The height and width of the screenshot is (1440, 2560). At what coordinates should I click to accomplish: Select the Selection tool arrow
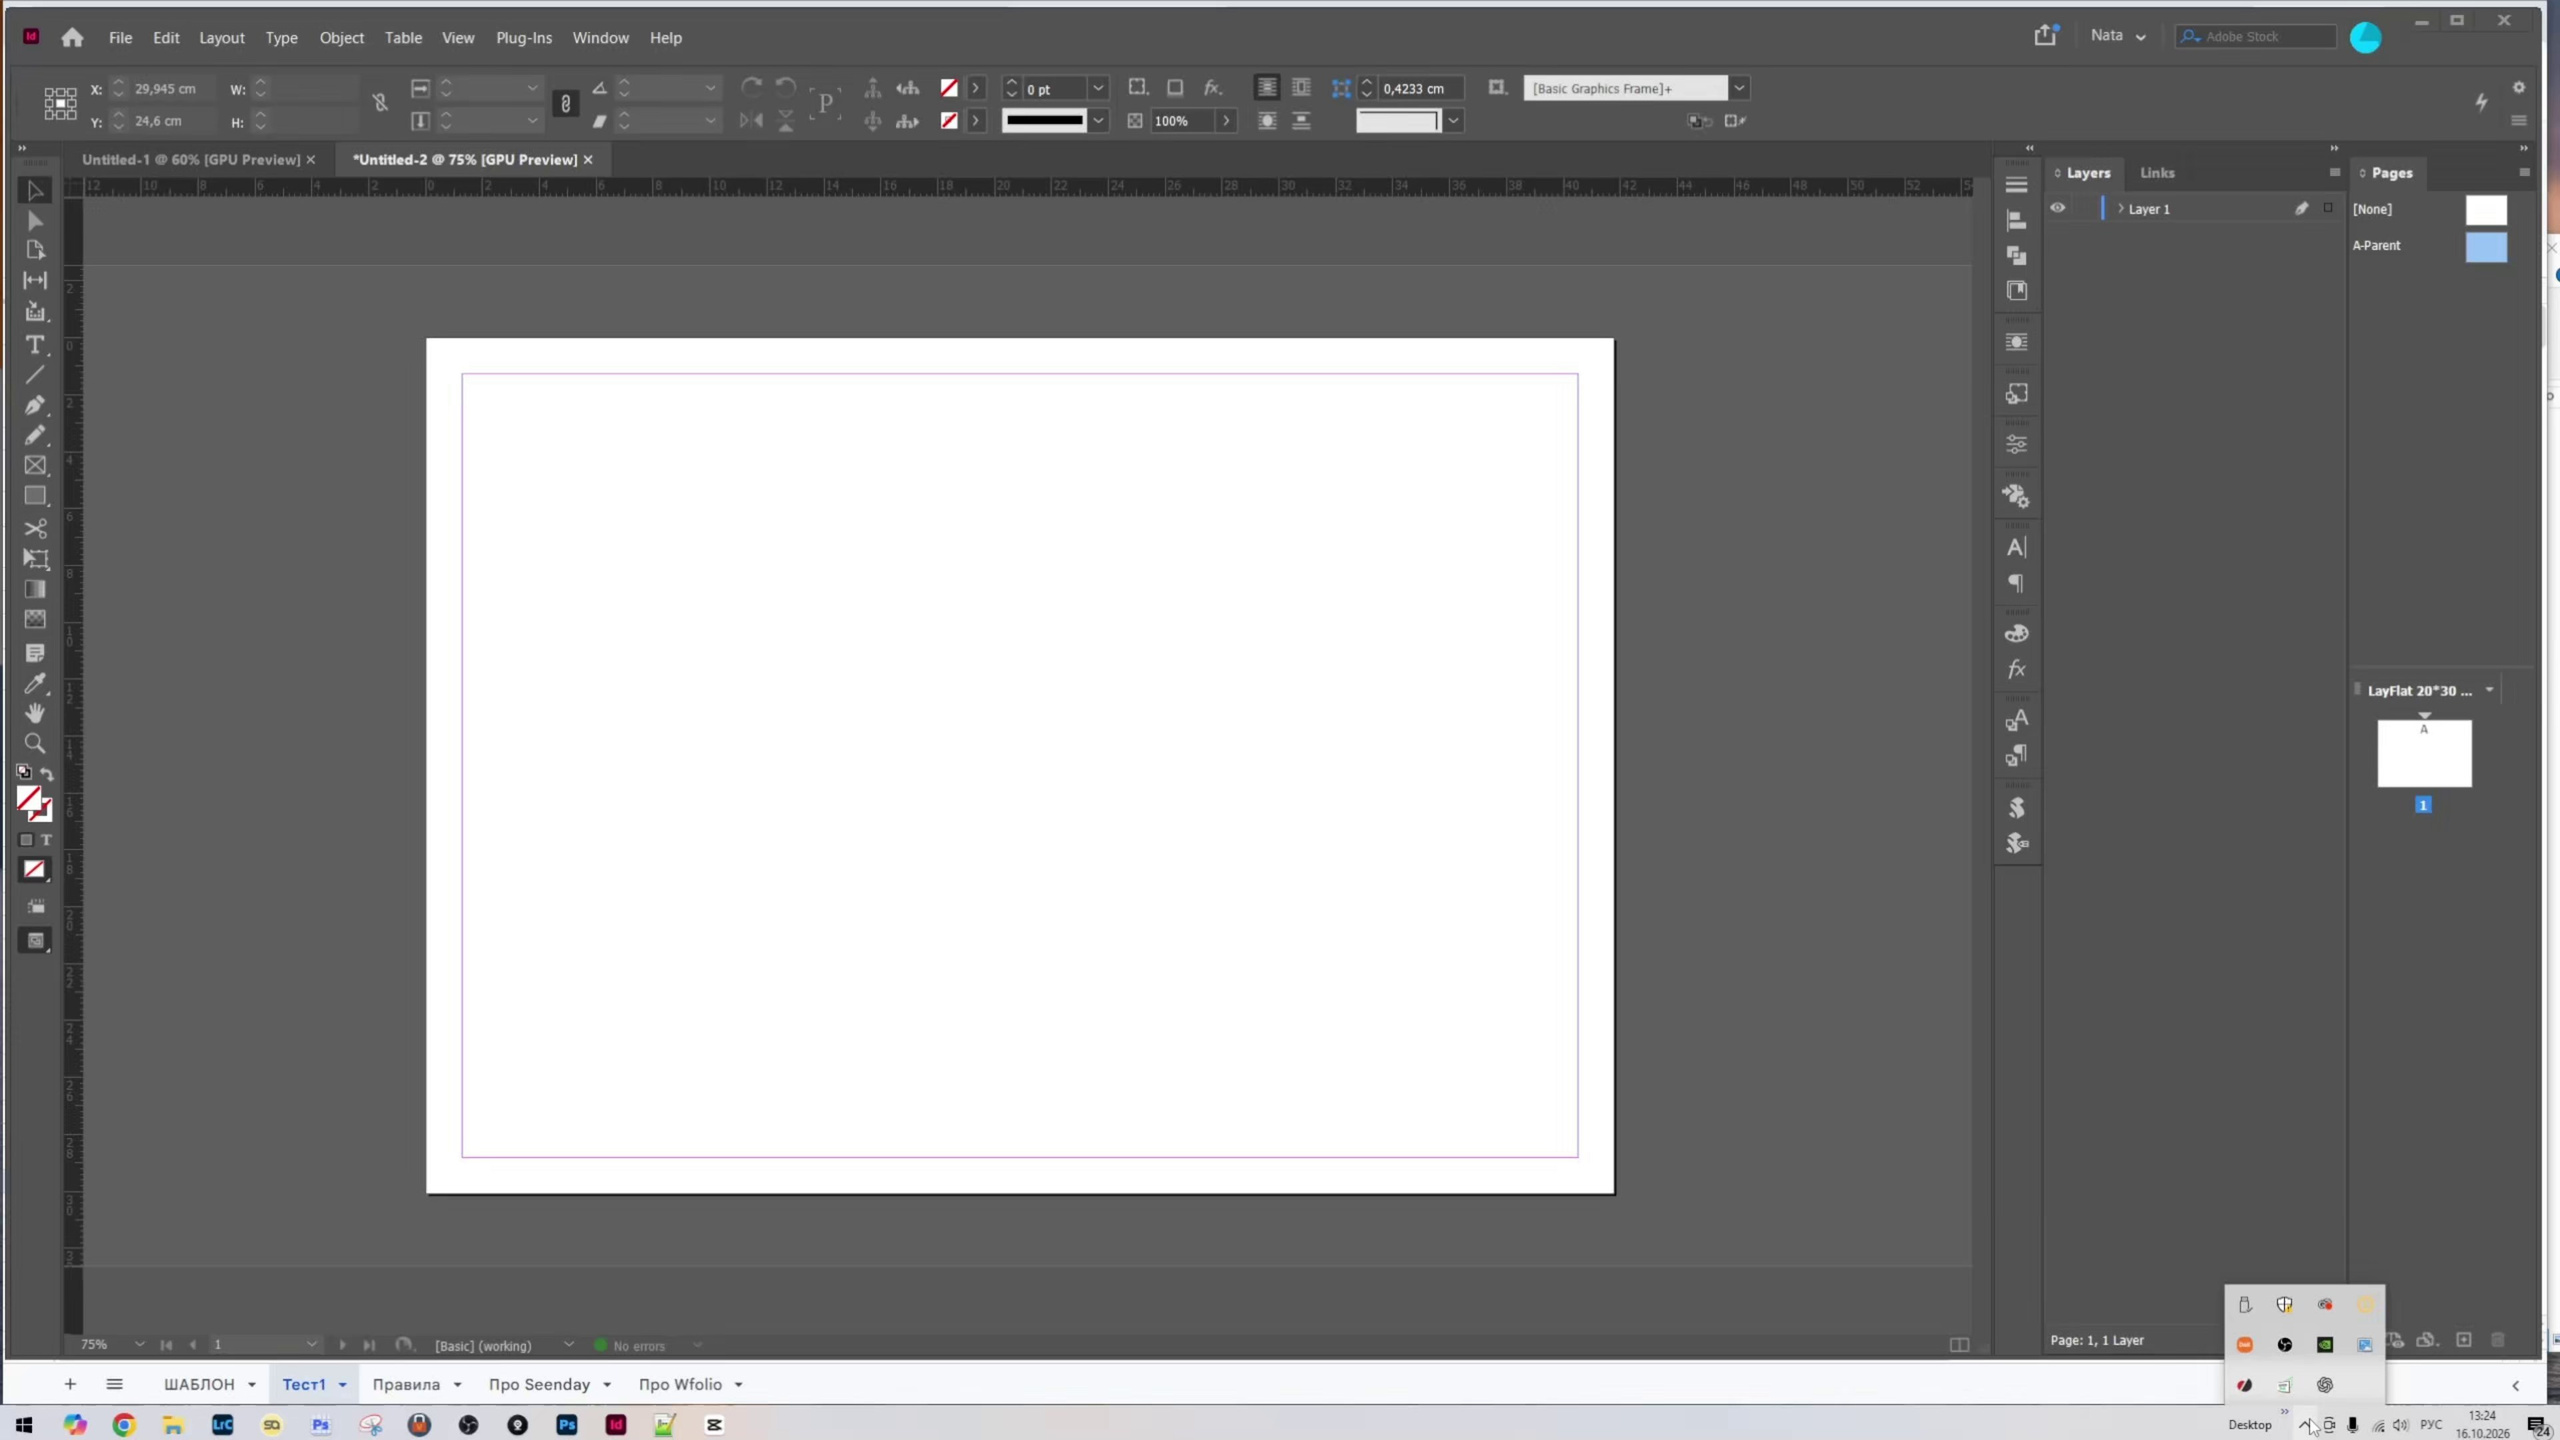[35, 190]
